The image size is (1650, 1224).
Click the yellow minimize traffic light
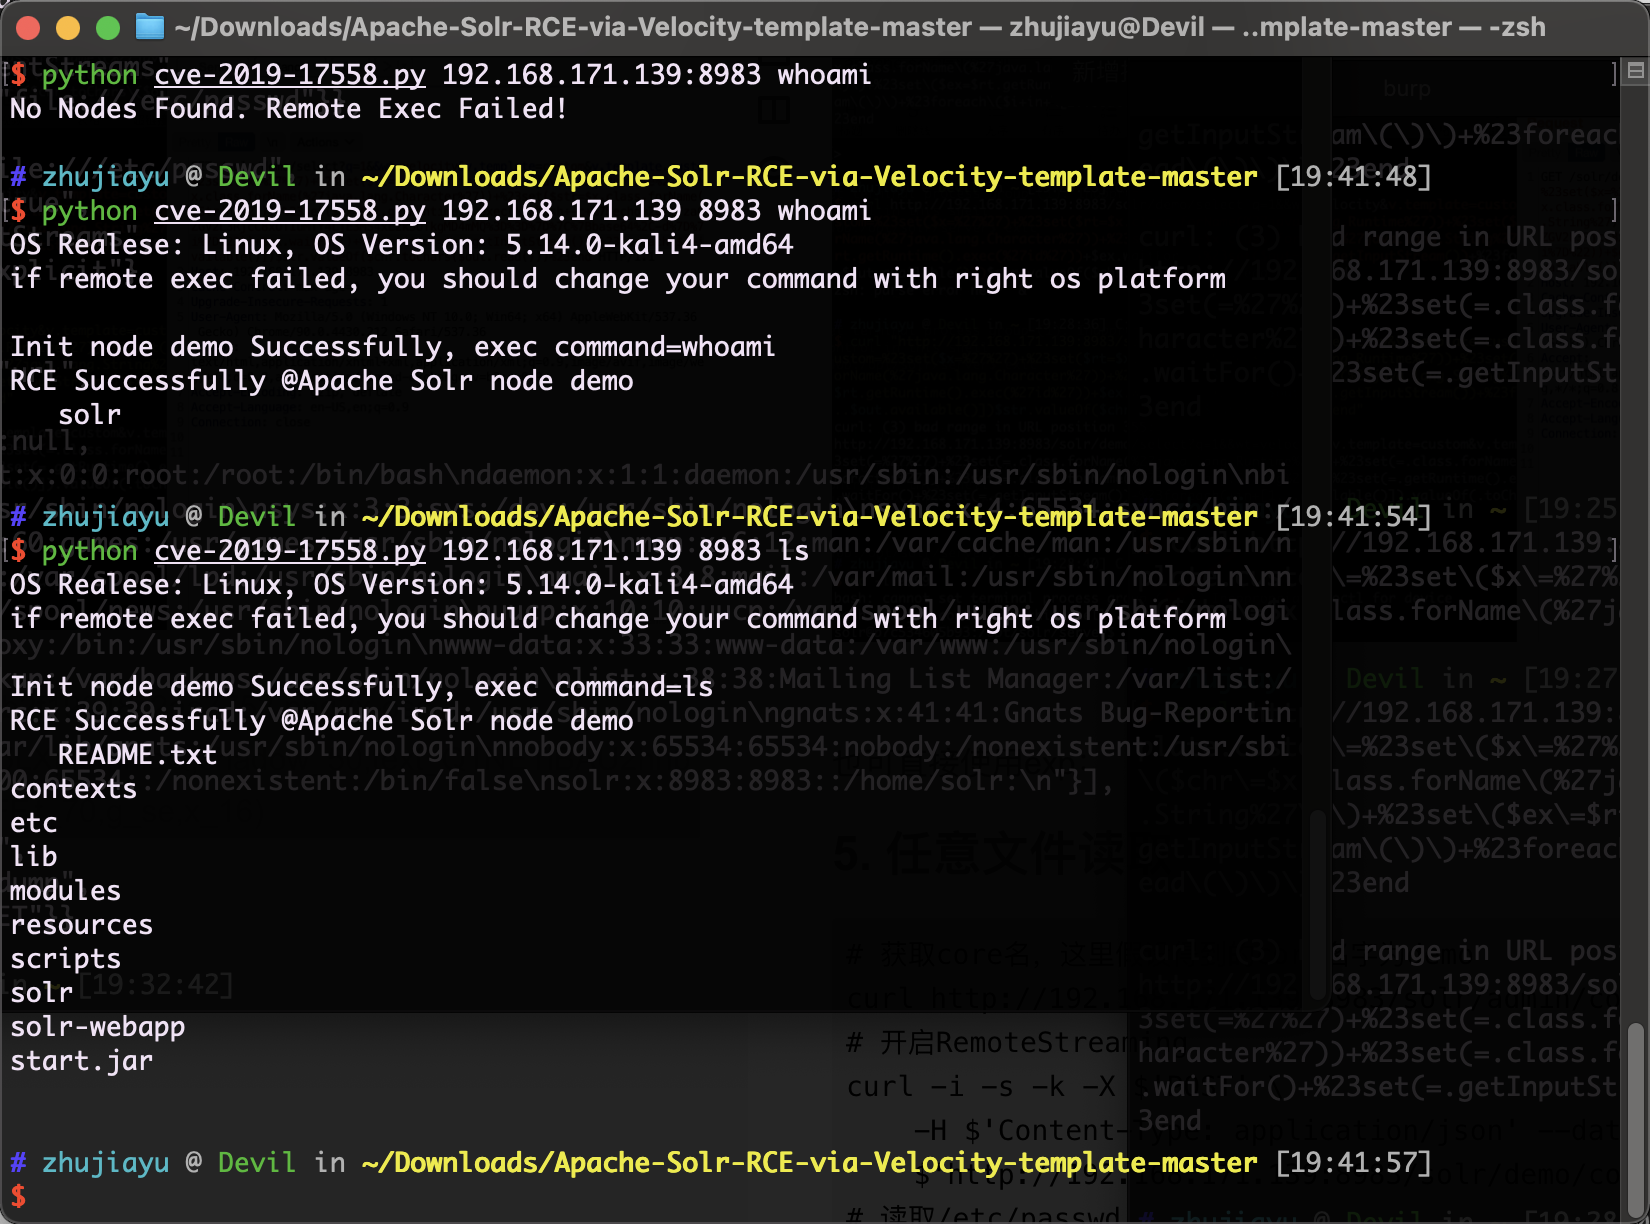[x=67, y=27]
